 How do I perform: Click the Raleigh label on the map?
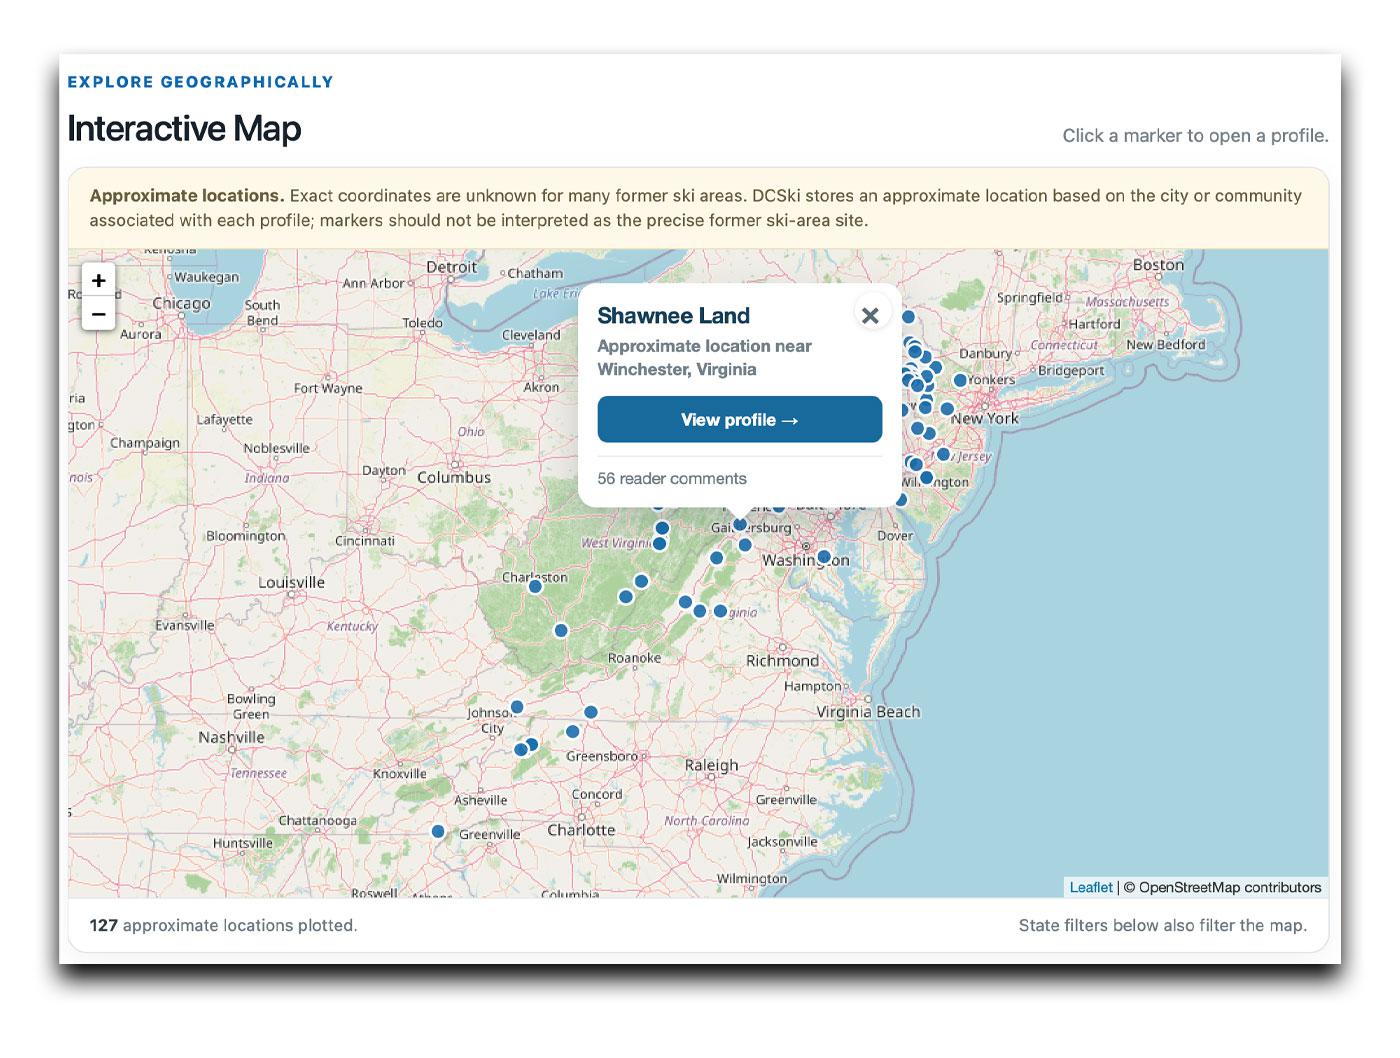(711, 765)
